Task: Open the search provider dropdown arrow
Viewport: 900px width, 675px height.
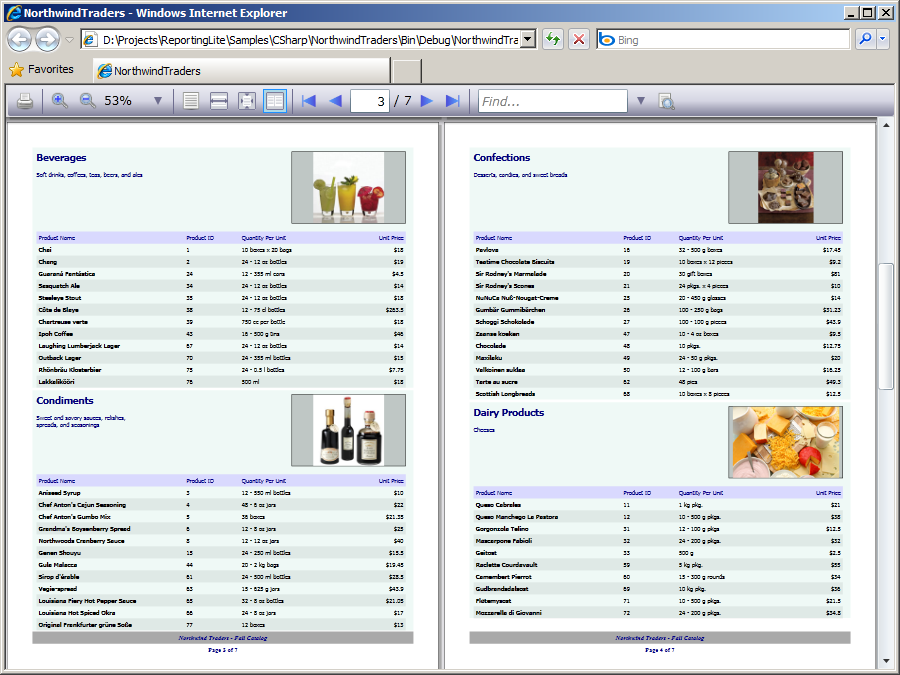Action: [x=882, y=39]
